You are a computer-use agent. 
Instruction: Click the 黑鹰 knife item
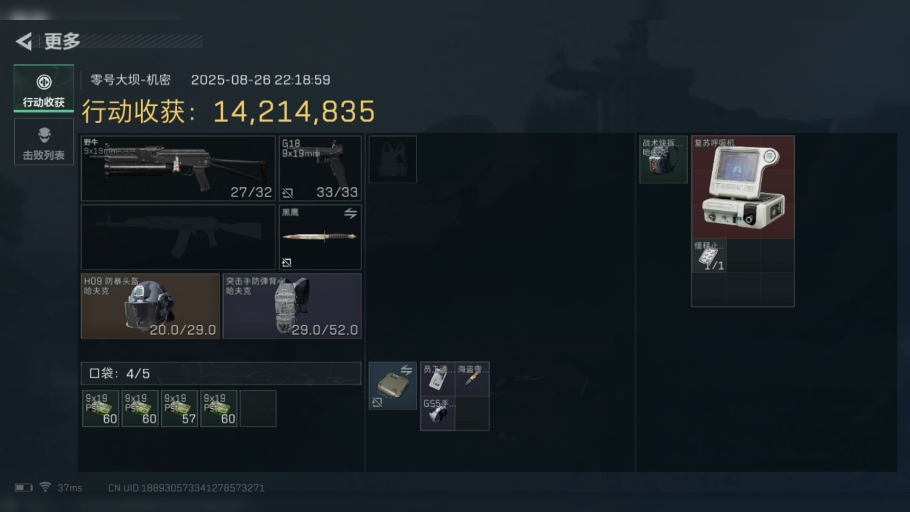tap(320, 237)
